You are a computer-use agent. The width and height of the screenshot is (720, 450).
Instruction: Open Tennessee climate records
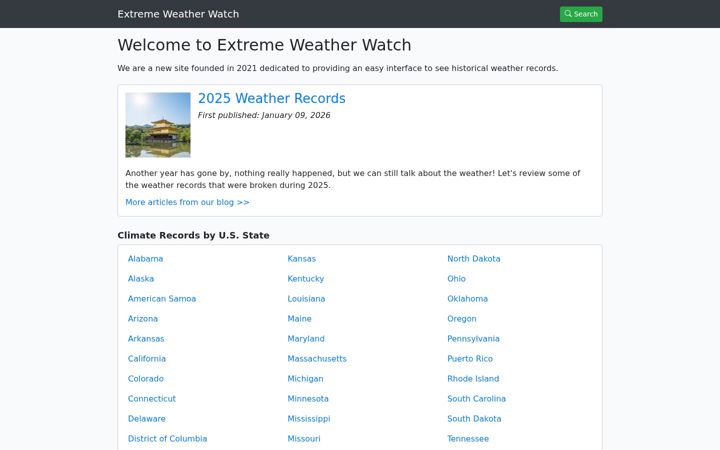pos(468,439)
